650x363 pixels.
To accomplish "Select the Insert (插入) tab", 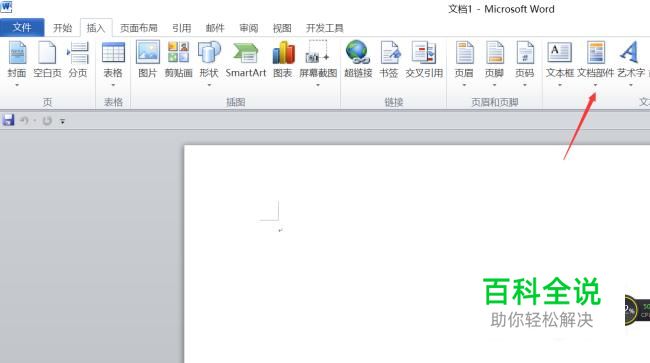I will click(96, 28).
